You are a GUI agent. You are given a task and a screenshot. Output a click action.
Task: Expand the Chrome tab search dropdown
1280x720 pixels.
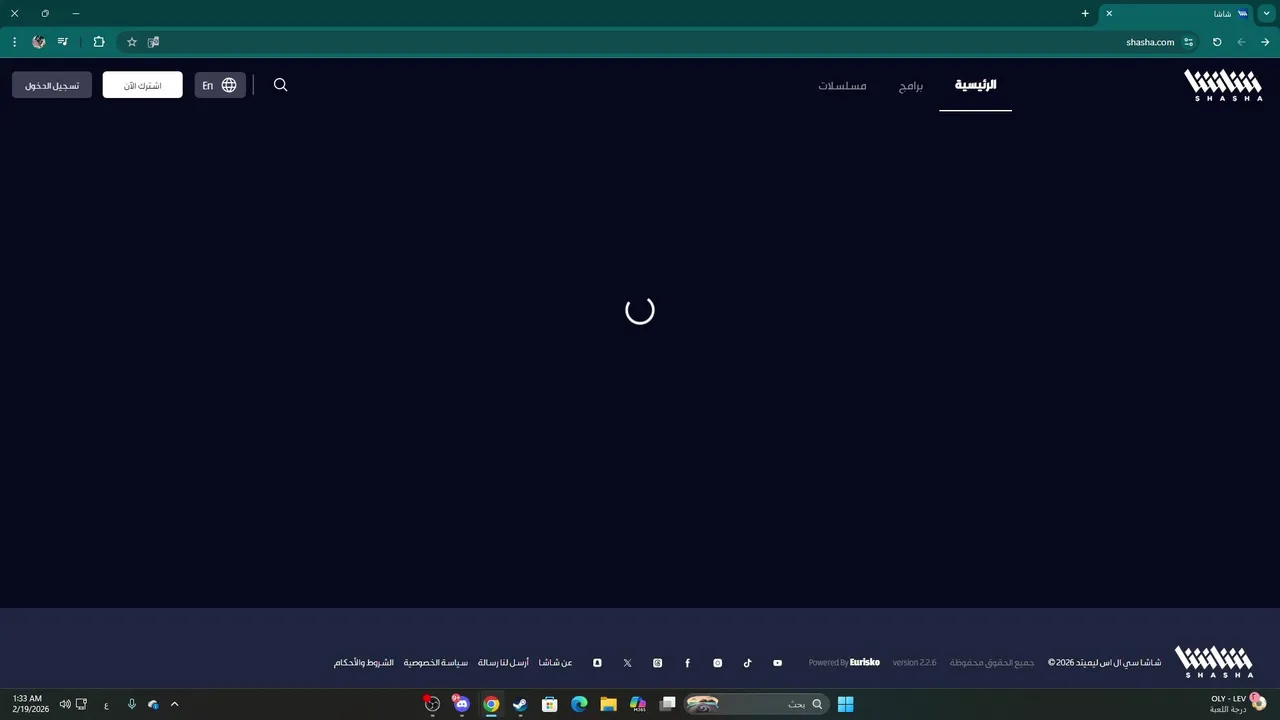pos(1266,14)
